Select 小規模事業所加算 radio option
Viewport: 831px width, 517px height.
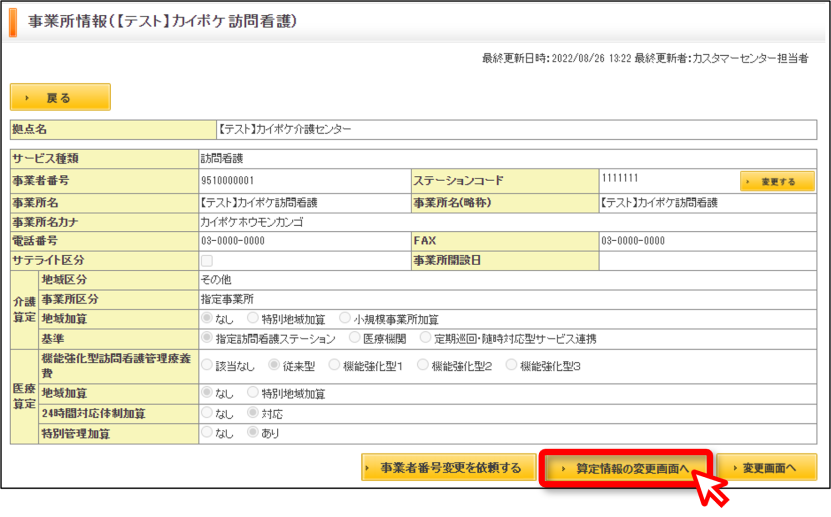click(345, 318)
